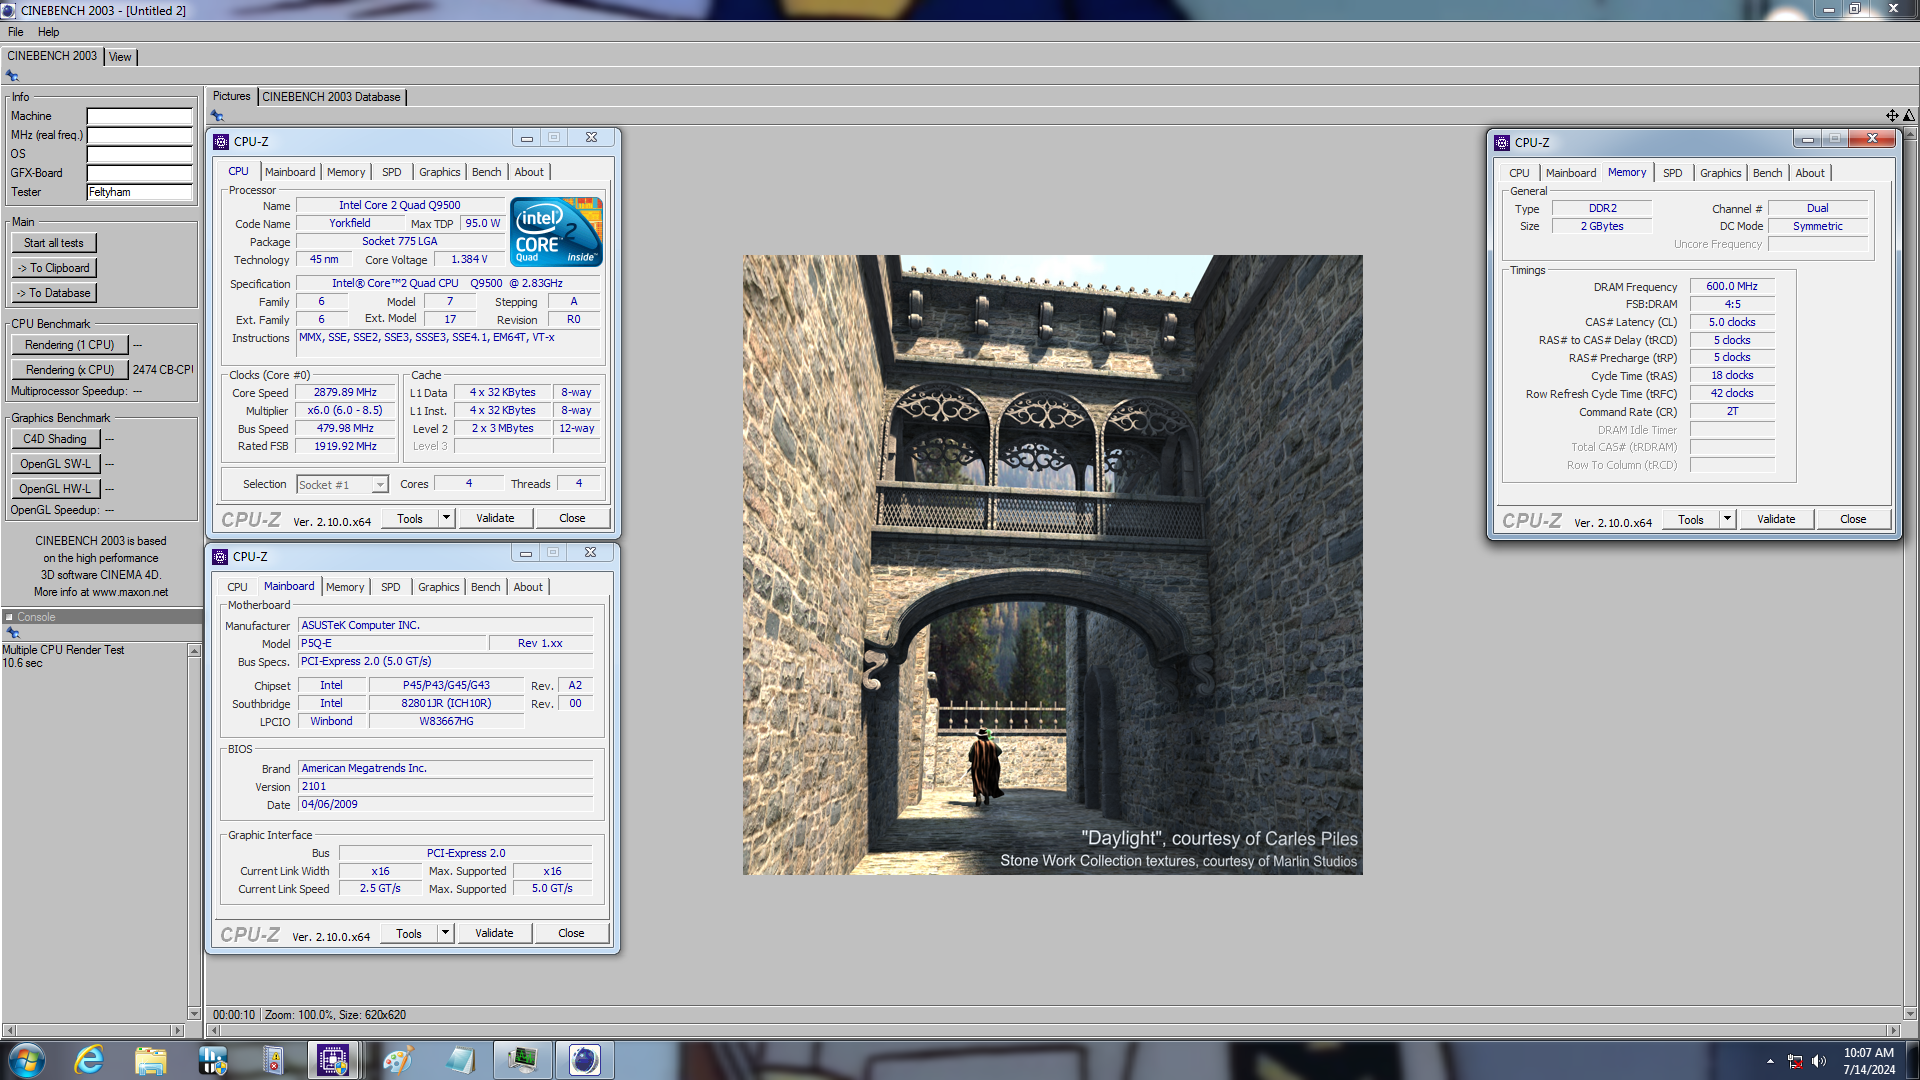1920x1080 pixels.
Task: Open Graphics tab in top-left CPU-Z window
Action: click(x=440, y=172)
